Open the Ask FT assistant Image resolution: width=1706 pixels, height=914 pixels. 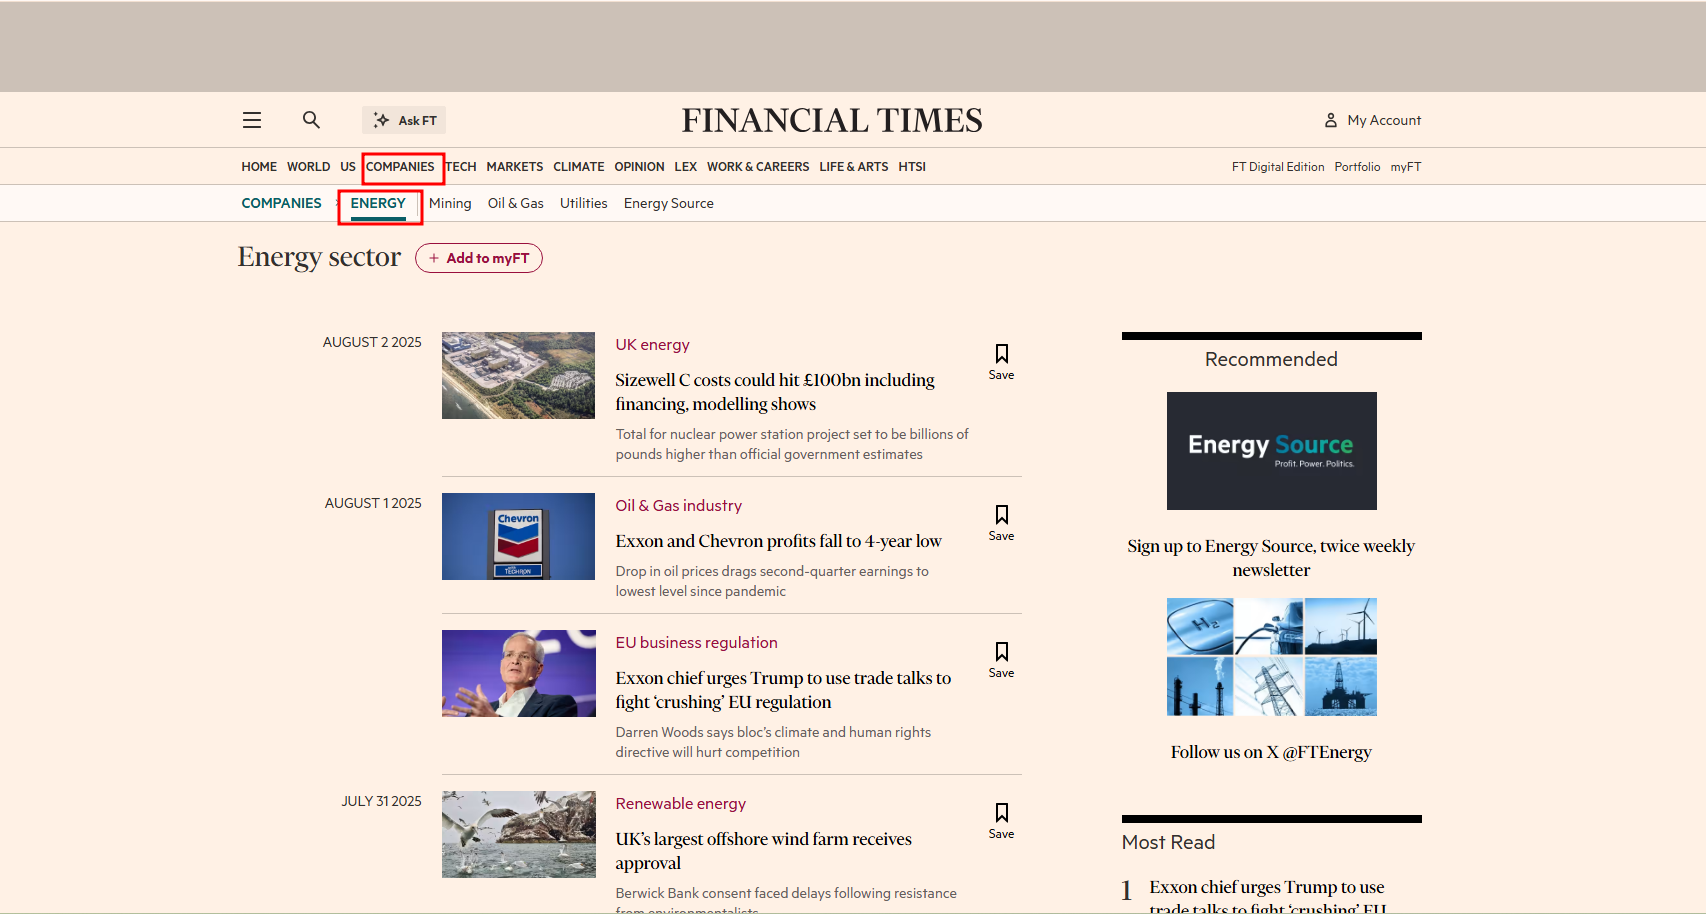click(x=404, y=120)
